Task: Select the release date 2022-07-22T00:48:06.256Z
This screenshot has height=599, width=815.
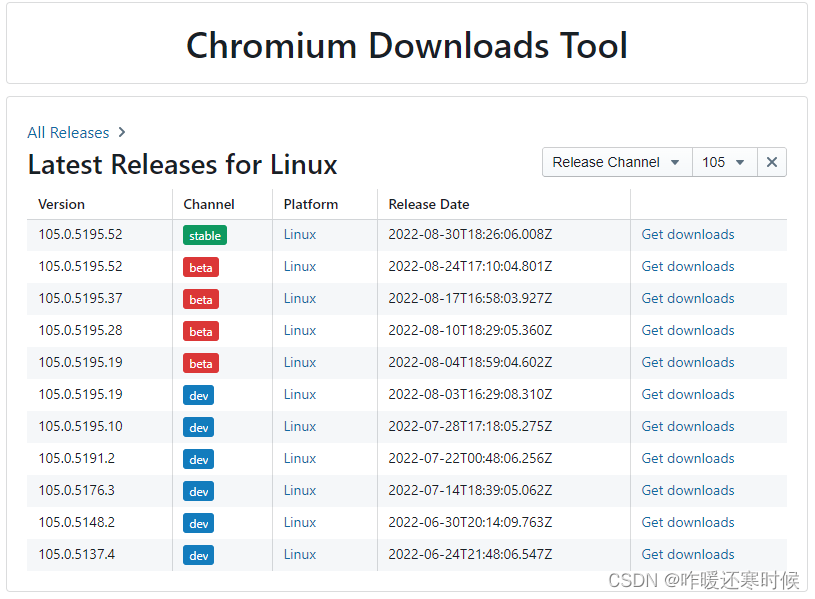Action: point(470,458)
